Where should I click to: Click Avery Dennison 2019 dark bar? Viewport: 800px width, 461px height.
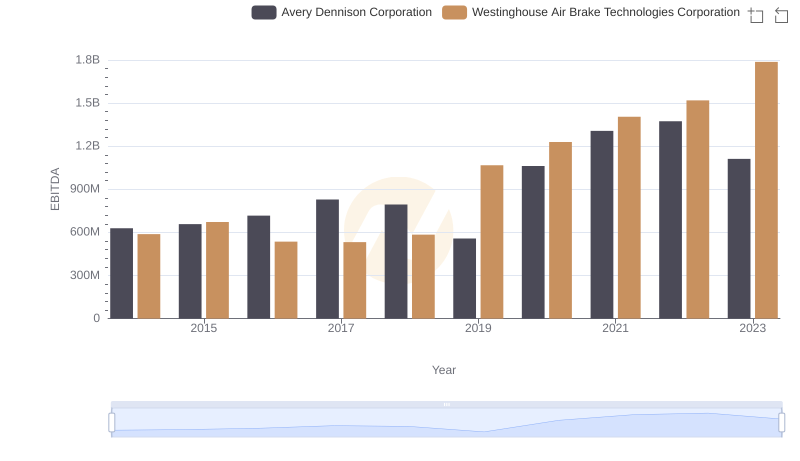pyautogui.click(x=464, y=278)
